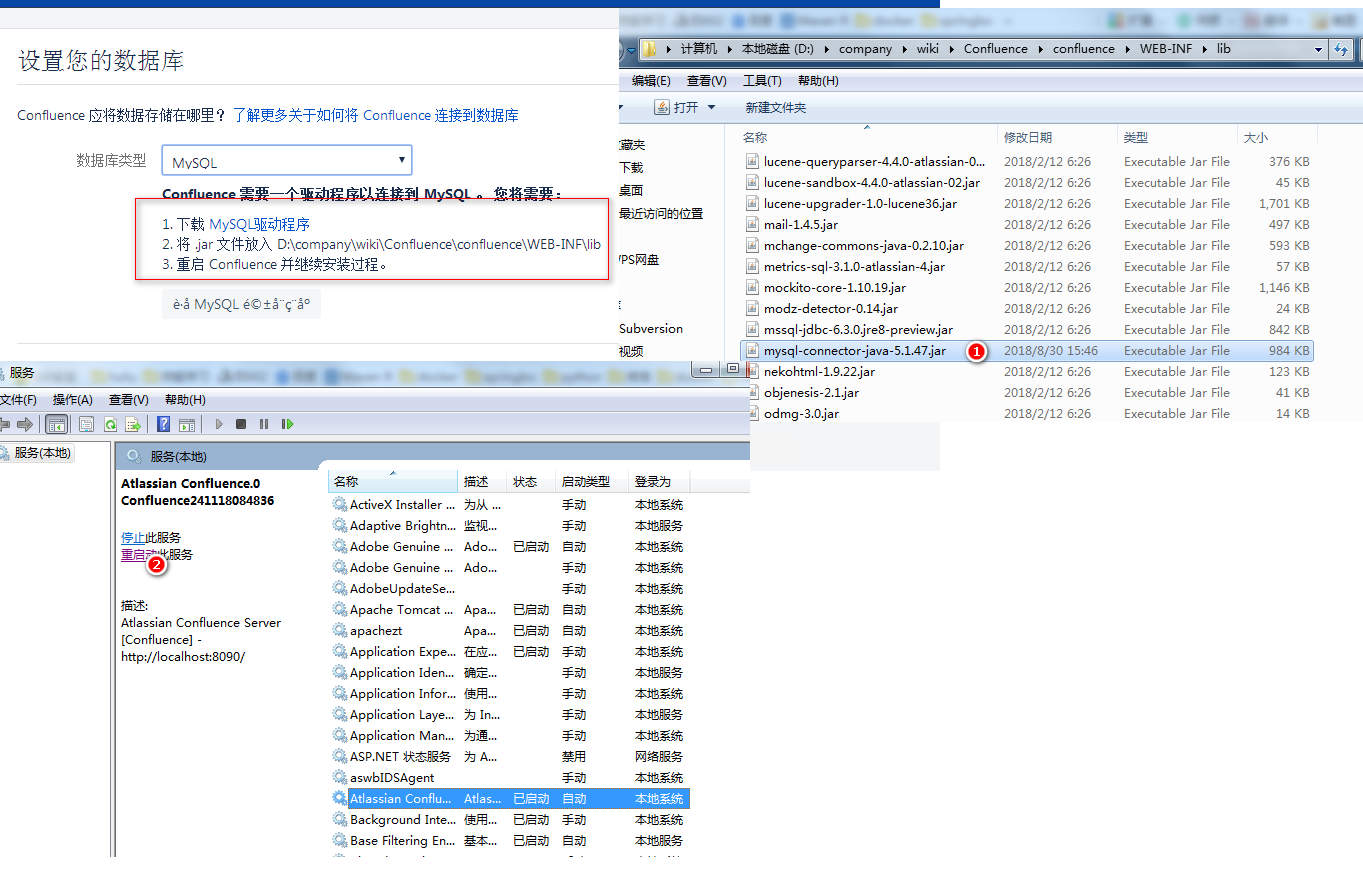The width and height of the screenshot is (1363, 880).
Task: Open the 数据库类型 MySQL dropdown
Action: point(287,162)
